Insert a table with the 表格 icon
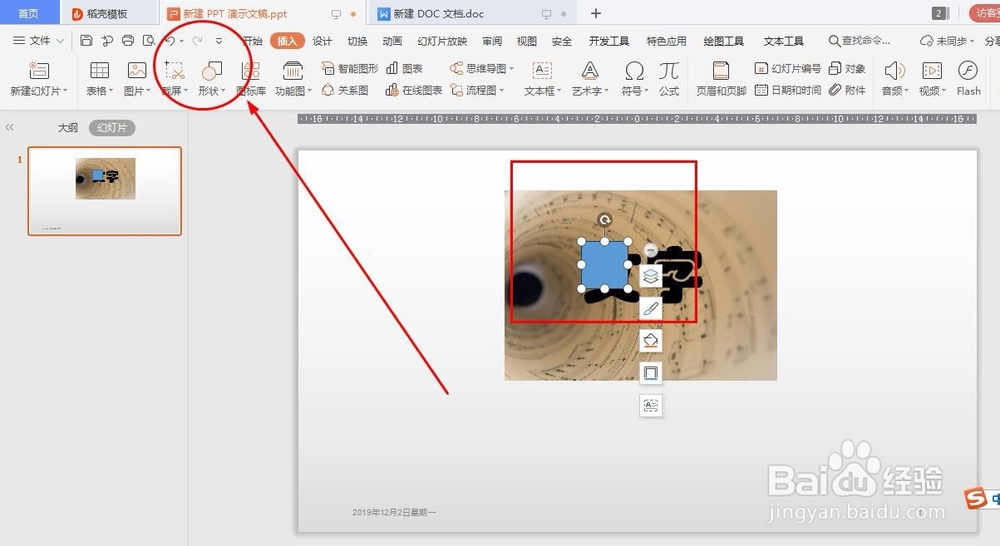1000x546 pixels. (99, 70)
